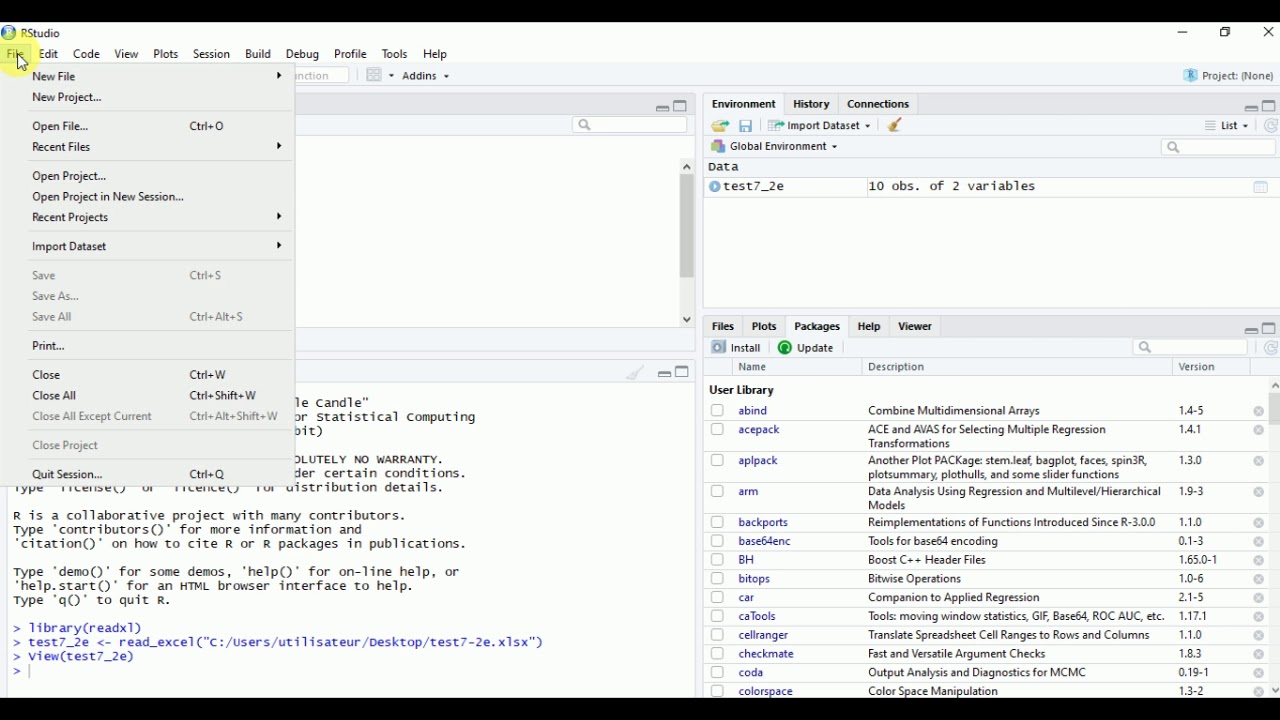Open the Addins dropdown
This screenshot has height=720, width=1280.
point(427,77)
